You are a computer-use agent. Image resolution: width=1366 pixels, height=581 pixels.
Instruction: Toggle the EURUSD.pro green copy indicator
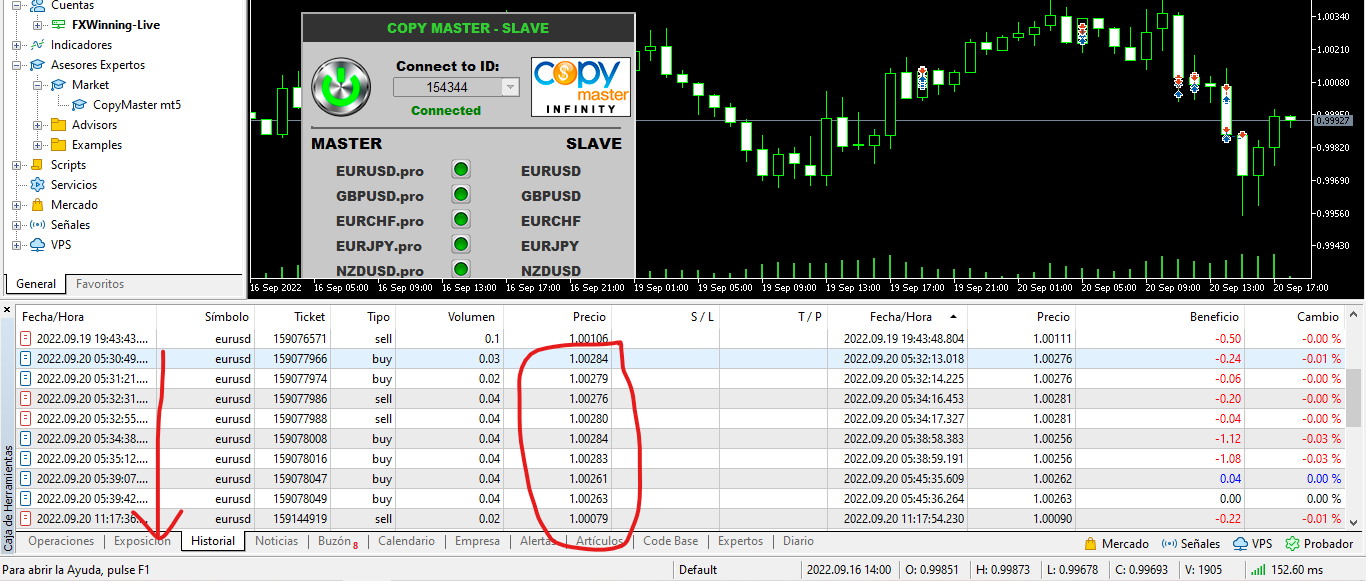tap(461, 170)
